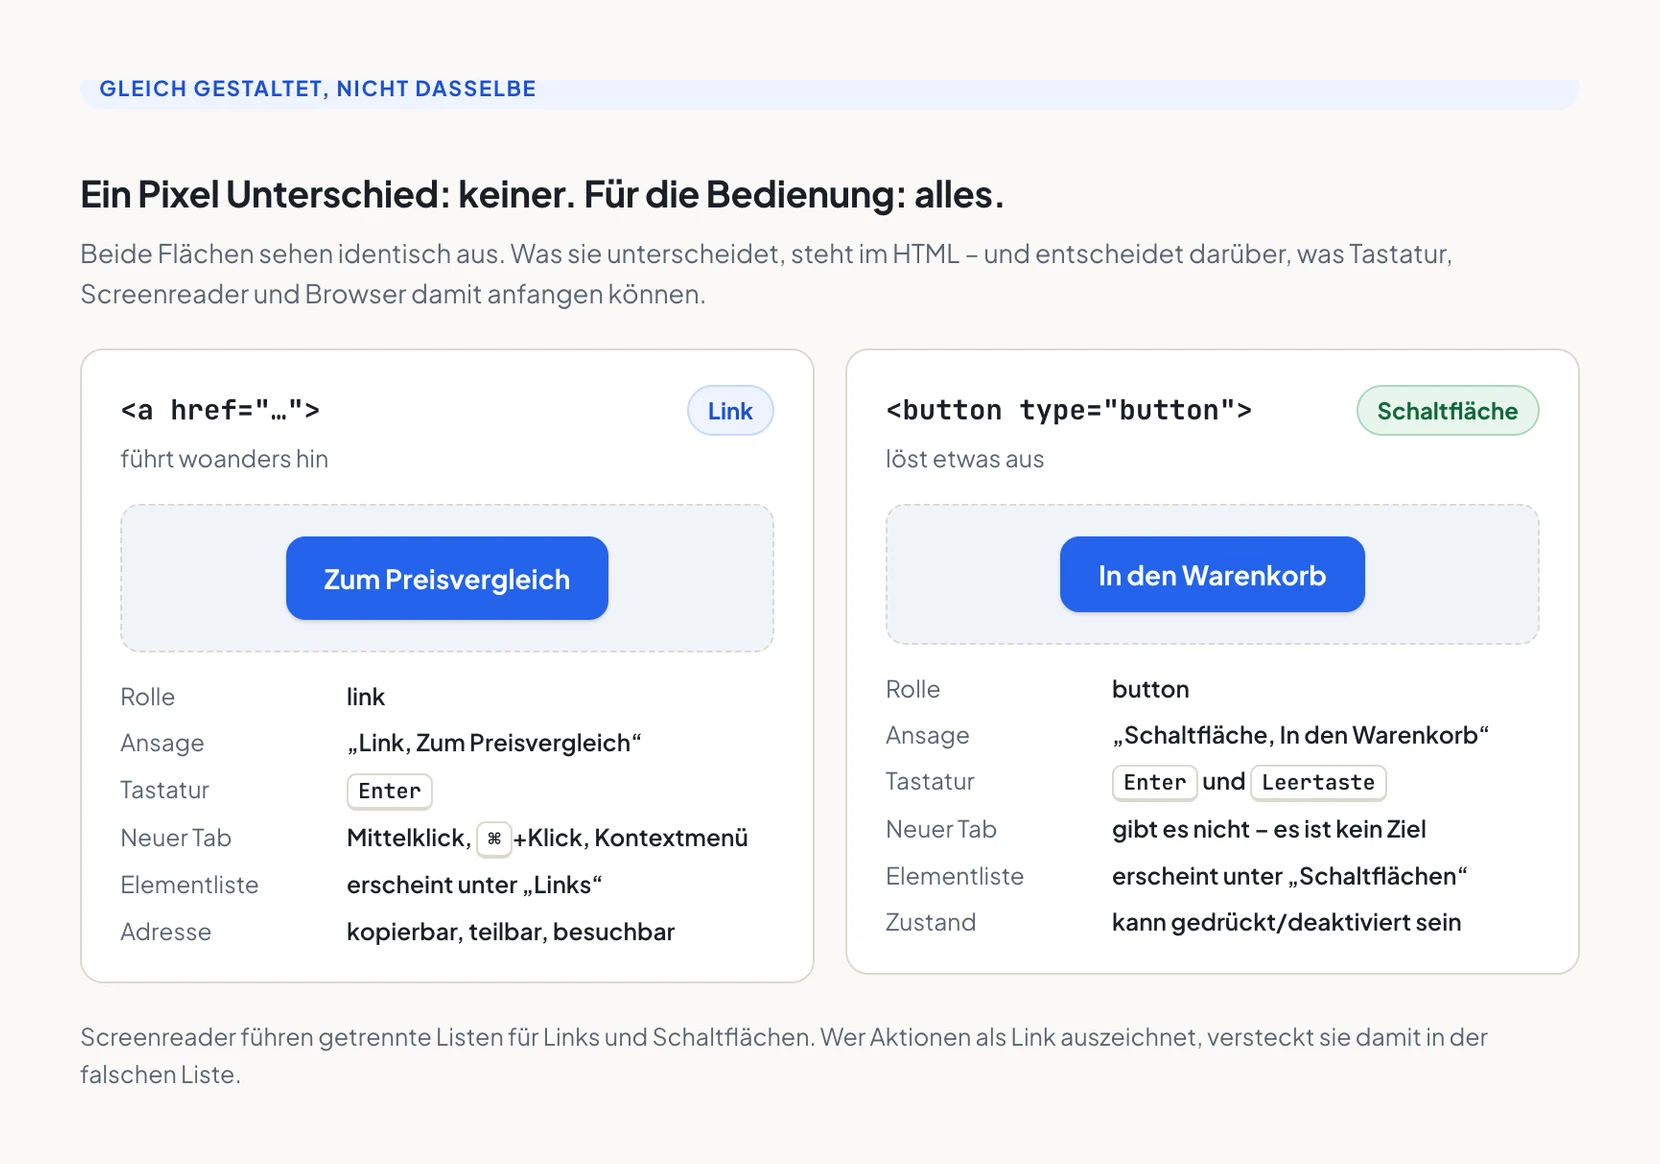Click the "kann gedrückt/deaktiviert sein" Zustand value
The width and height of the screenshot is (1660, 1164).
(1286, 922)
